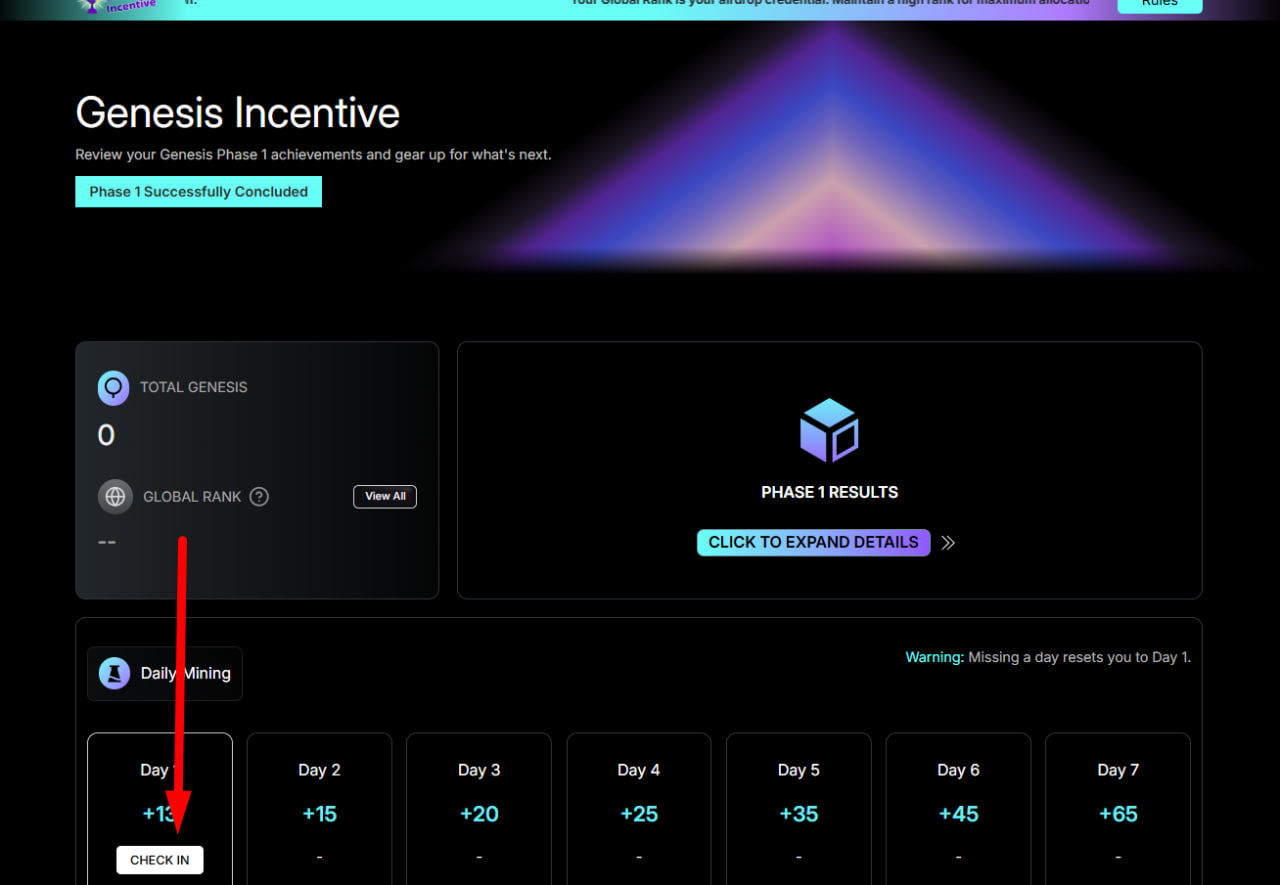Open the View All rank list
This screenshot has height=885, width=1280.
point(385,497)
